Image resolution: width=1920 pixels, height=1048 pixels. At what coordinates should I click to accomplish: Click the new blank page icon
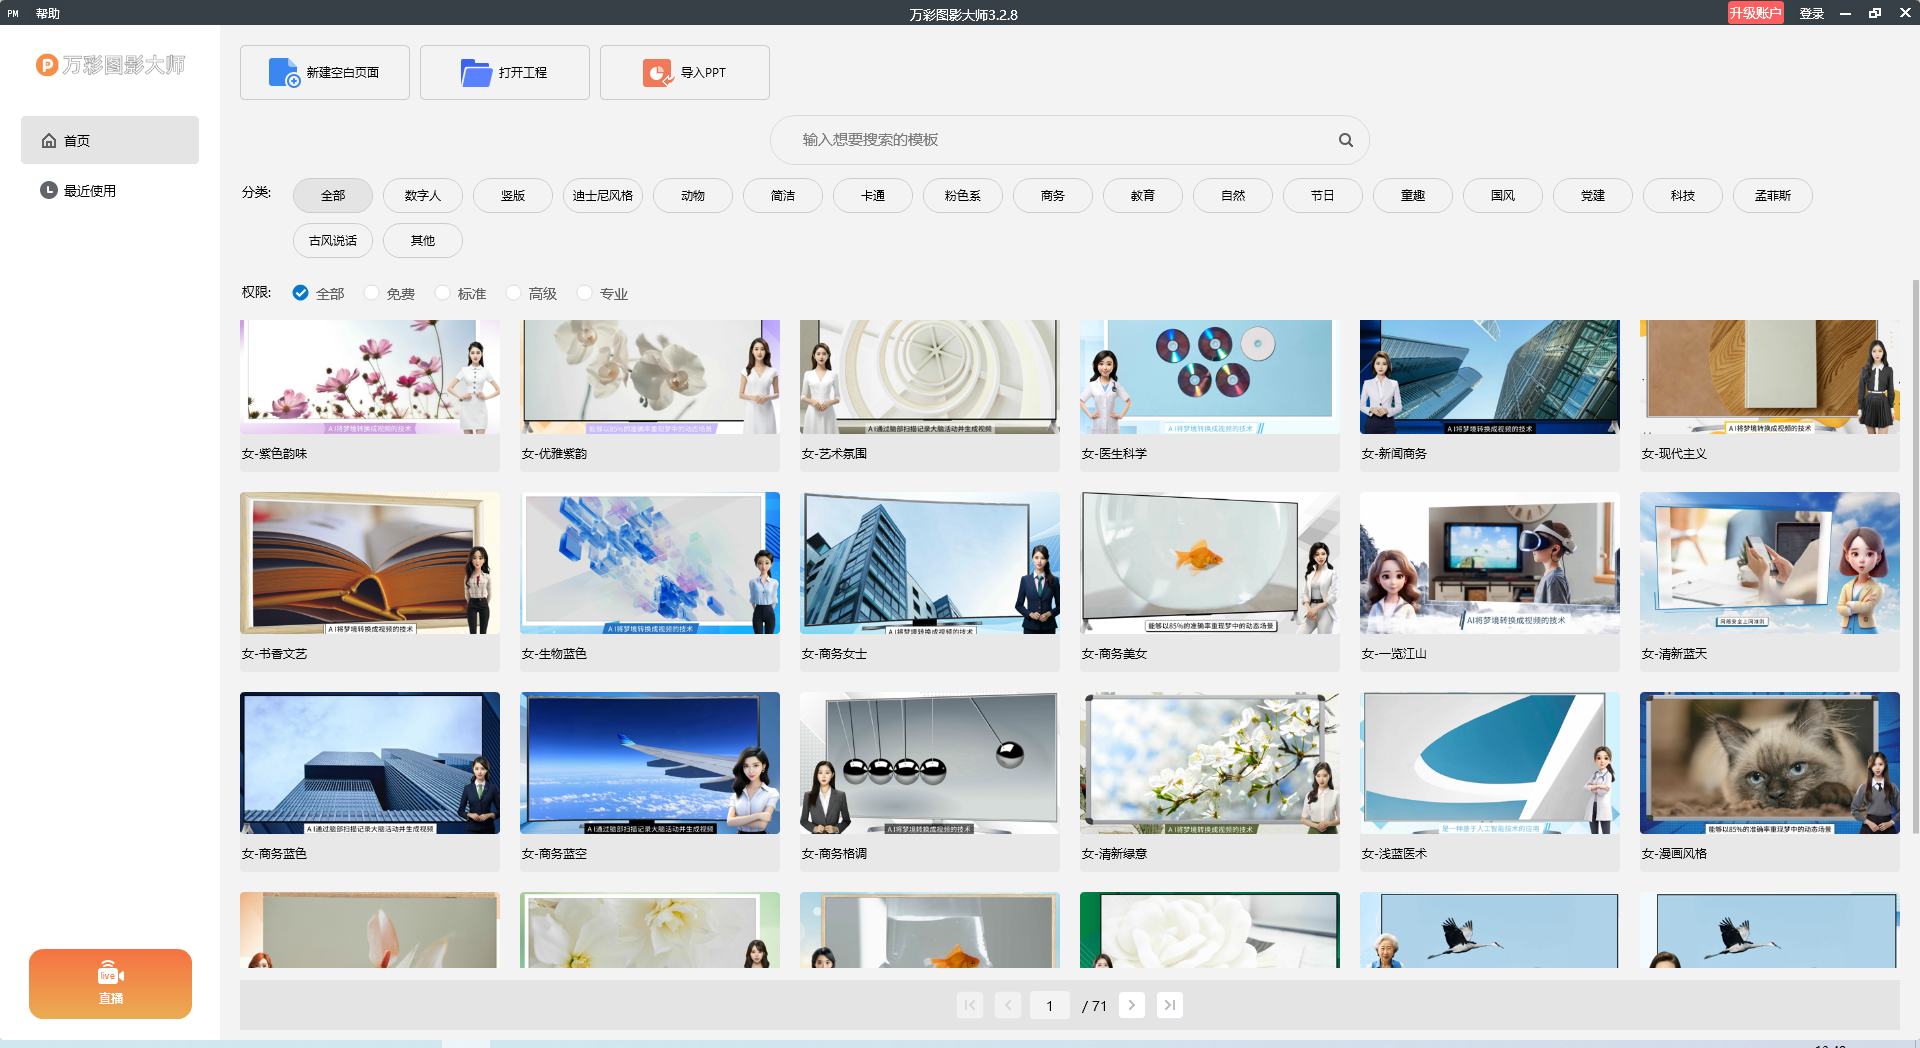pyautogui.click(x=284, y=73)
